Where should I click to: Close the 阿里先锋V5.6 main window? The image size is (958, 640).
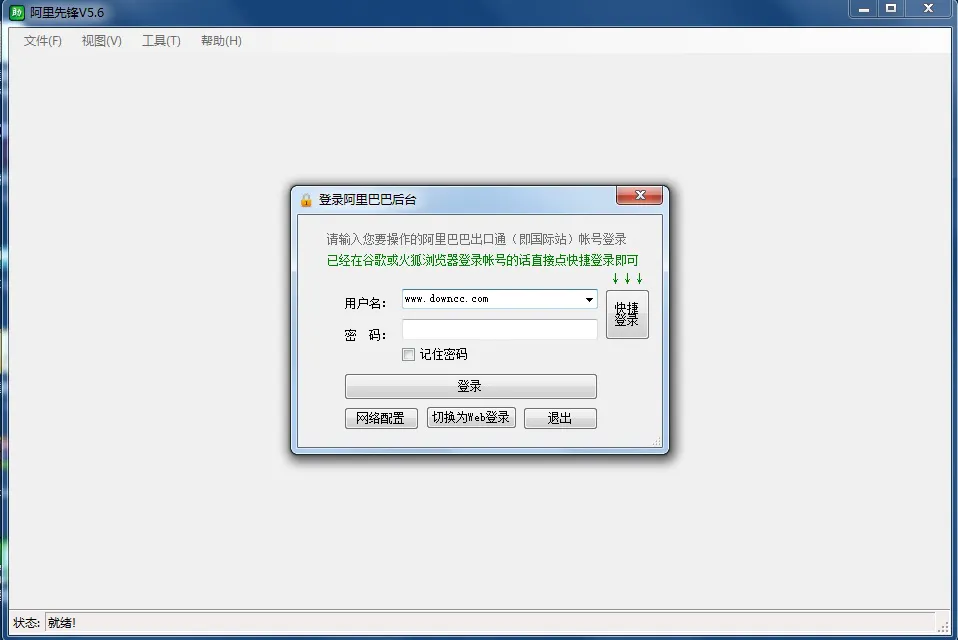[928, 9]
